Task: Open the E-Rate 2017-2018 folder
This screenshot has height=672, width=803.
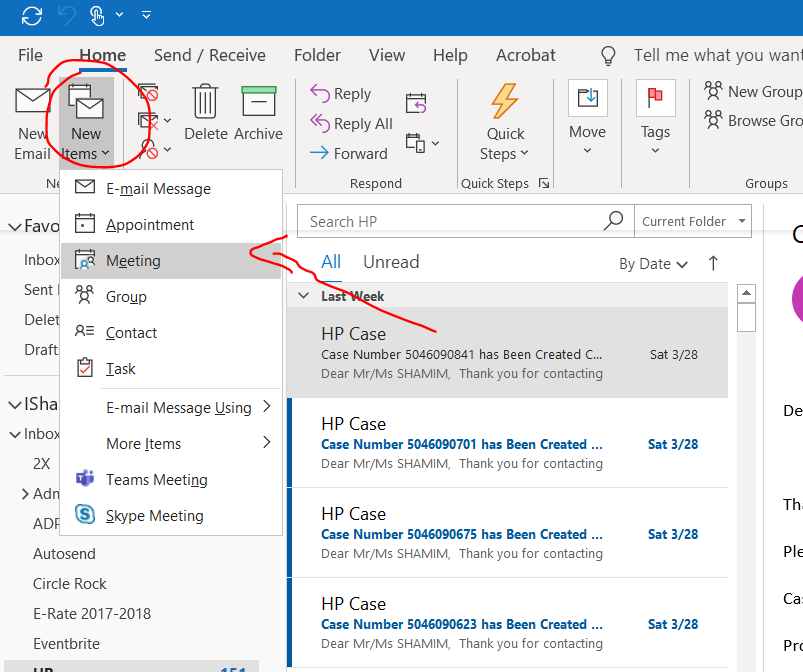Action: (x=92, y=614)
